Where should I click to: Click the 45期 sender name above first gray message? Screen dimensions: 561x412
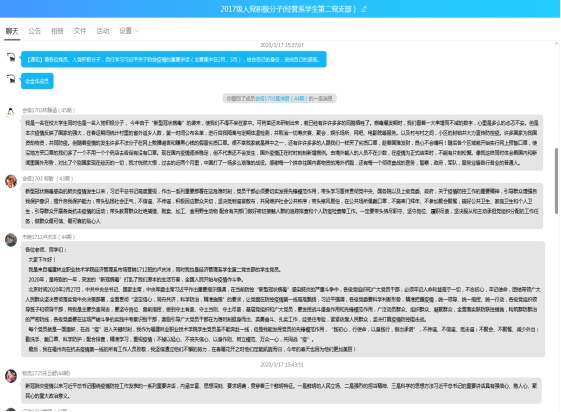pyautogui.click(x=49, y=110)
